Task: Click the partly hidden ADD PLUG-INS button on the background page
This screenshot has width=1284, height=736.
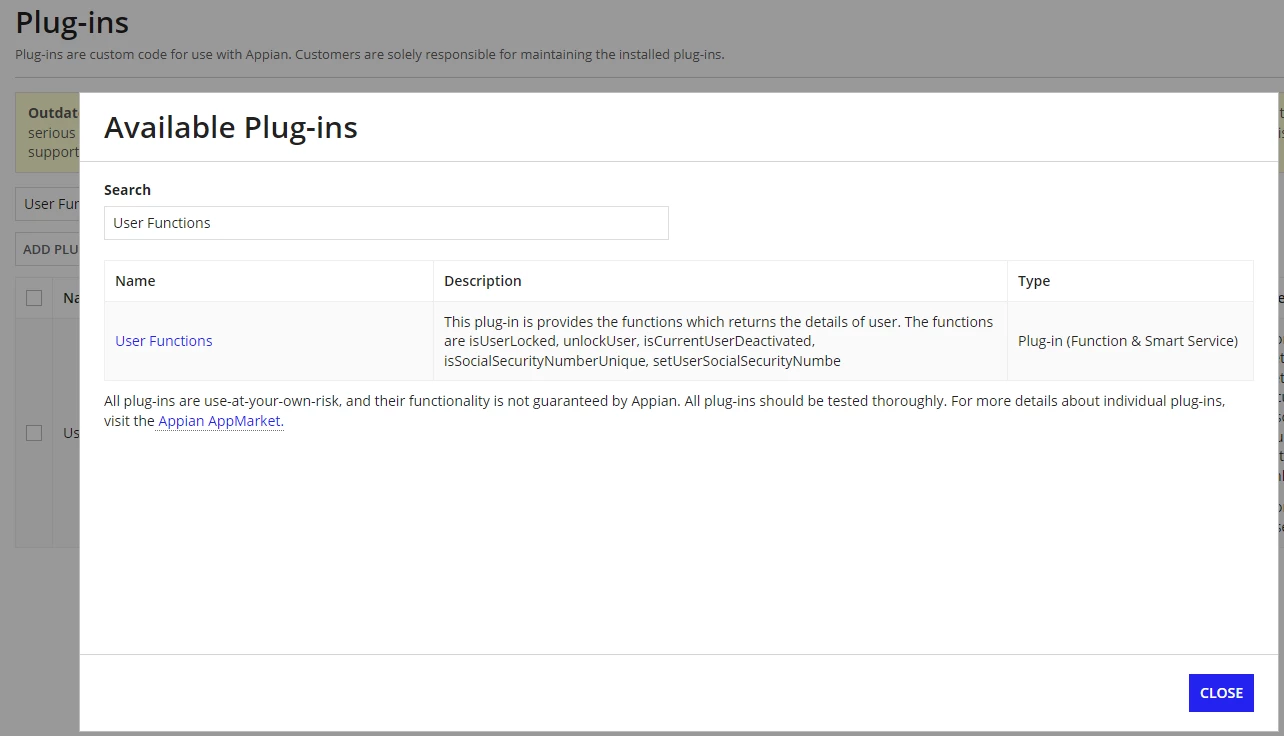Action: pyautogui.click(x=48, y=249)
